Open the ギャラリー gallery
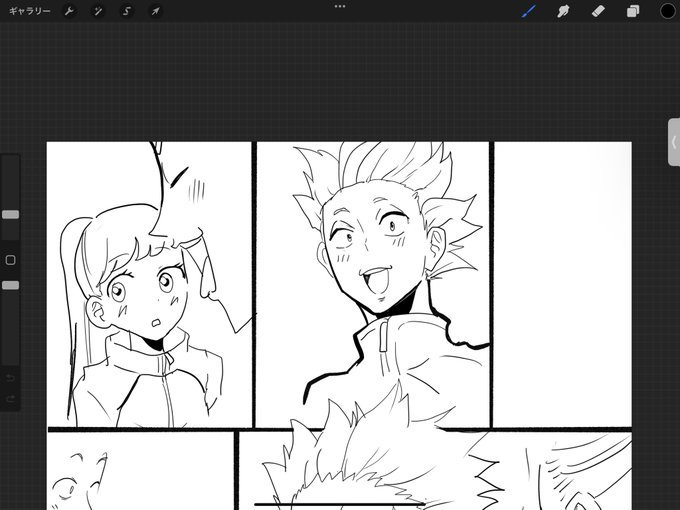The height and width of the screenshot is (510, 680). click(29, 11)
